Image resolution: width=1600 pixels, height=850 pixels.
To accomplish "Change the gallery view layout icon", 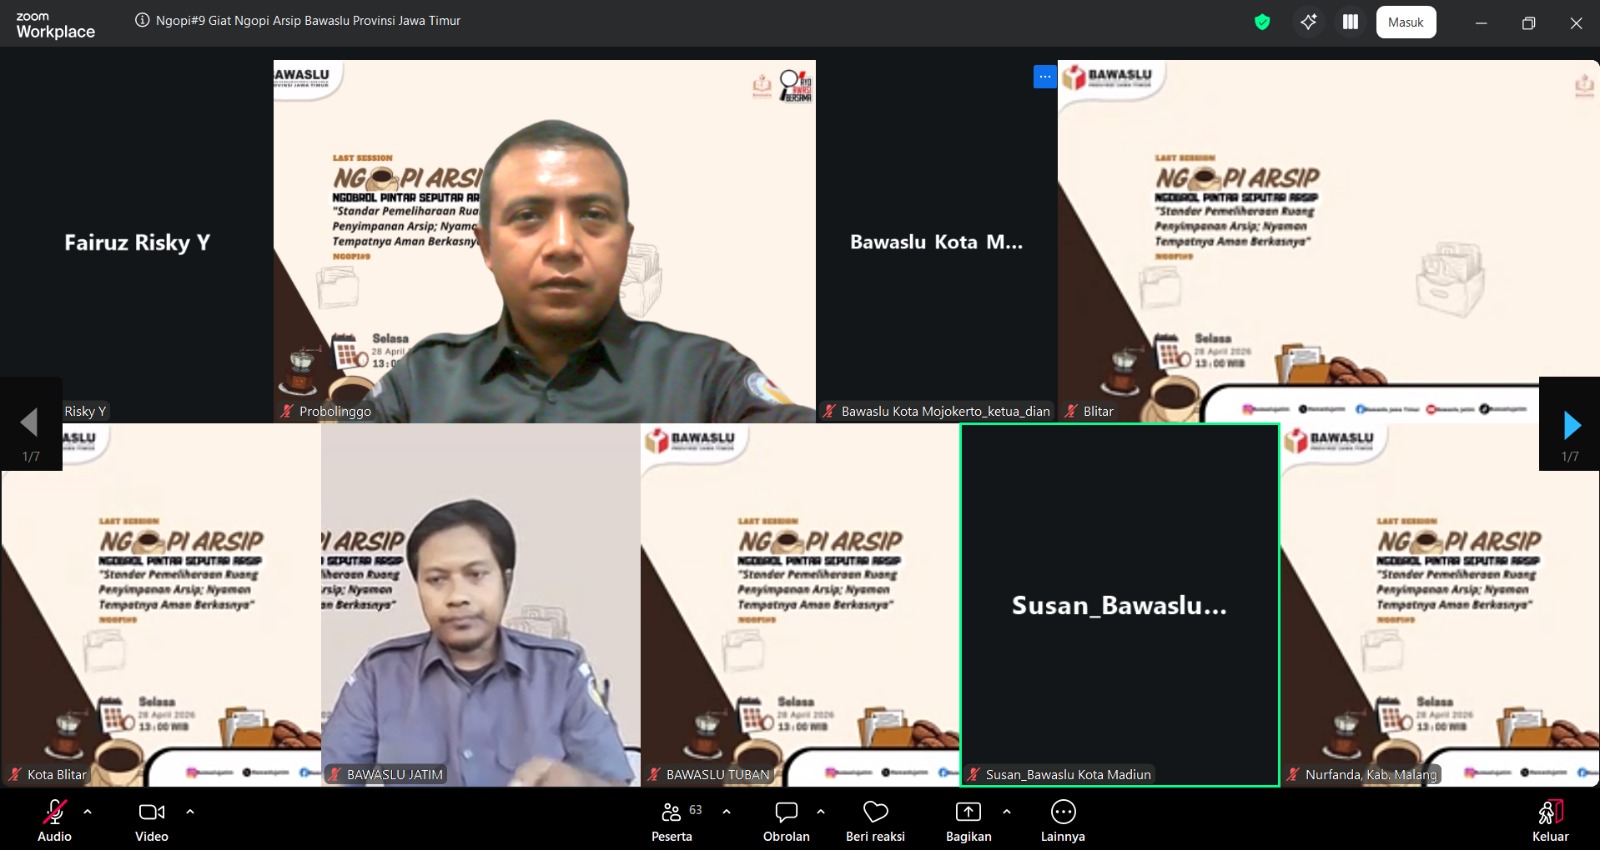I will click(x=1350, y=22).
